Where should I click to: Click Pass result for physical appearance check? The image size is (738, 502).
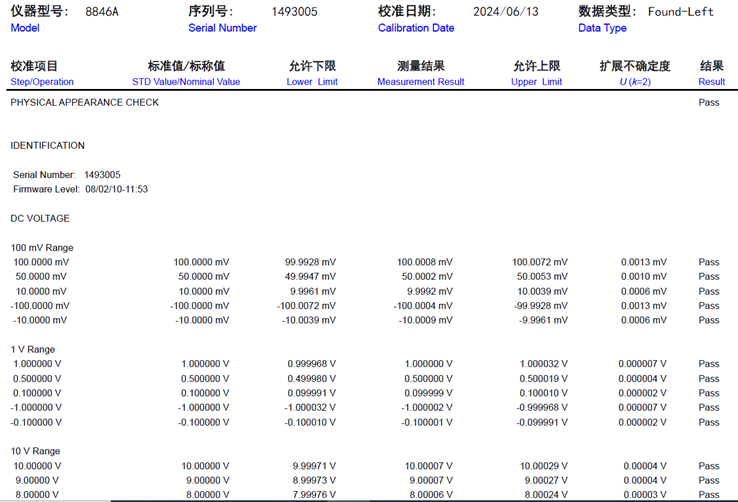tap(709, 103)
